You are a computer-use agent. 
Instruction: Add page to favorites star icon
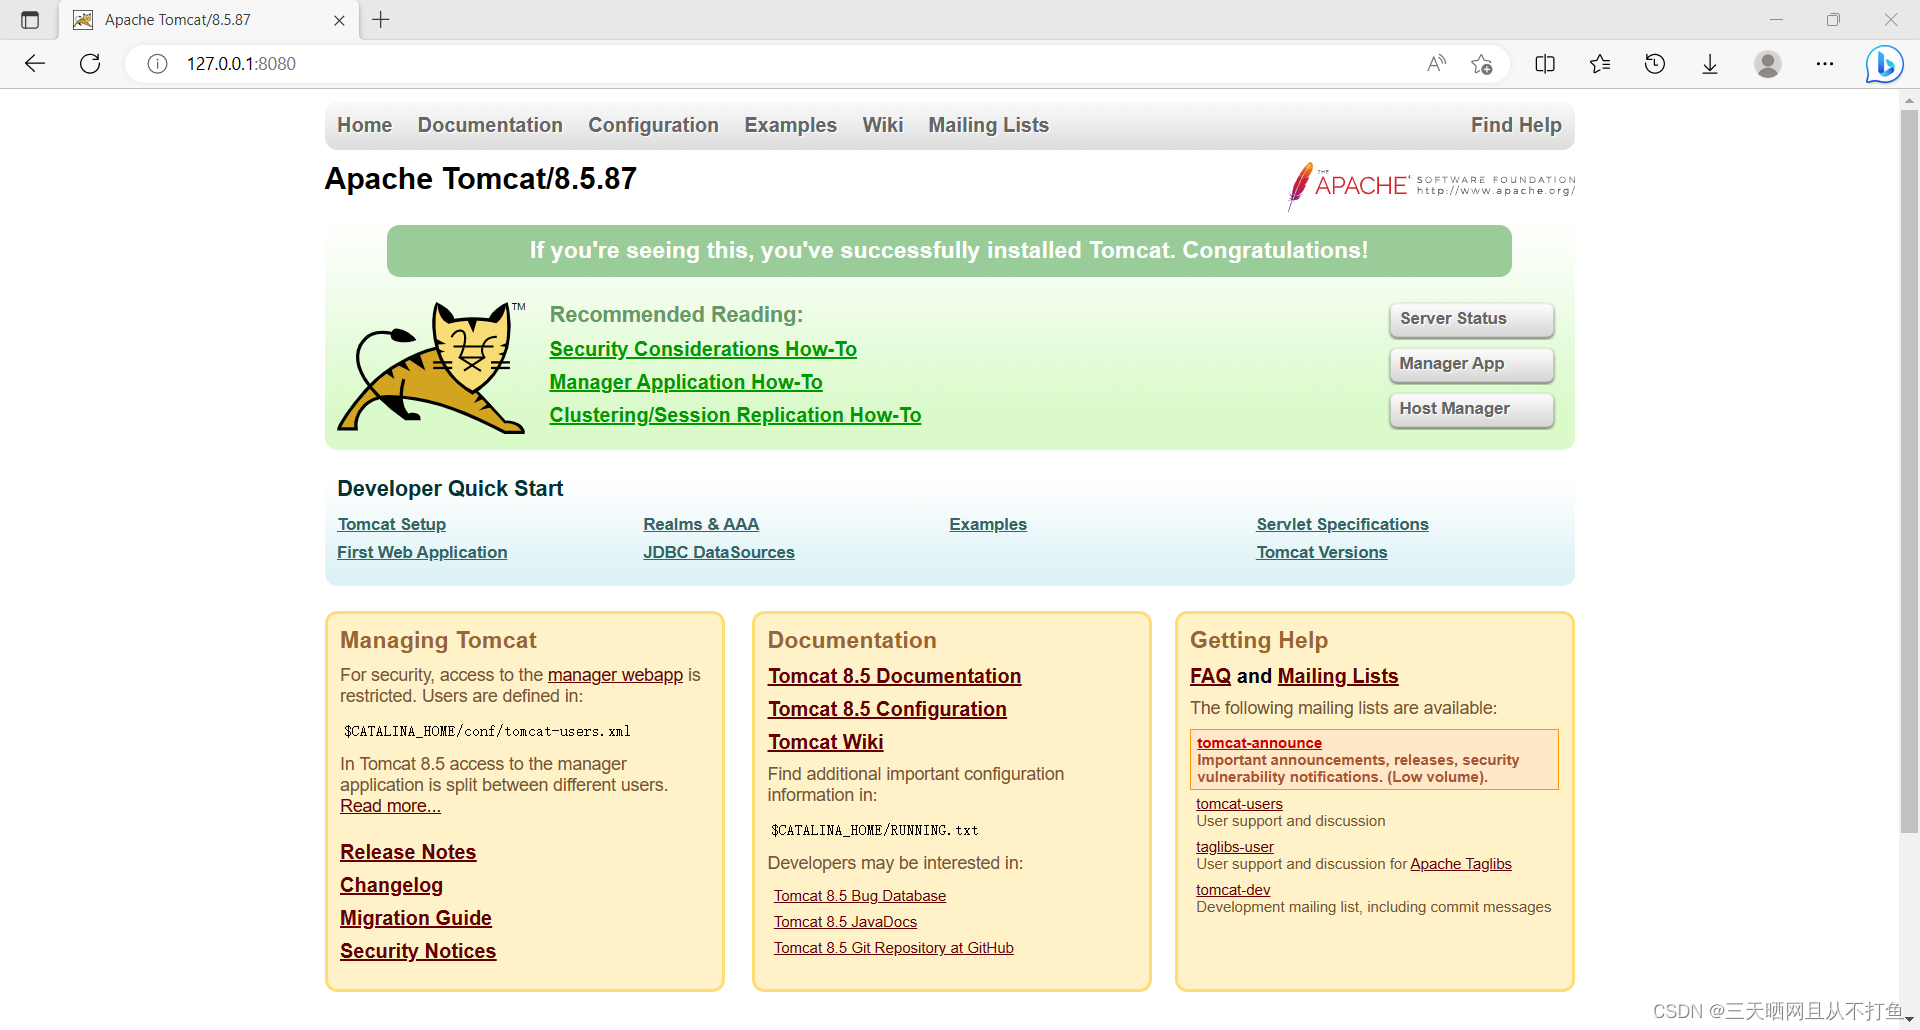1482,64
